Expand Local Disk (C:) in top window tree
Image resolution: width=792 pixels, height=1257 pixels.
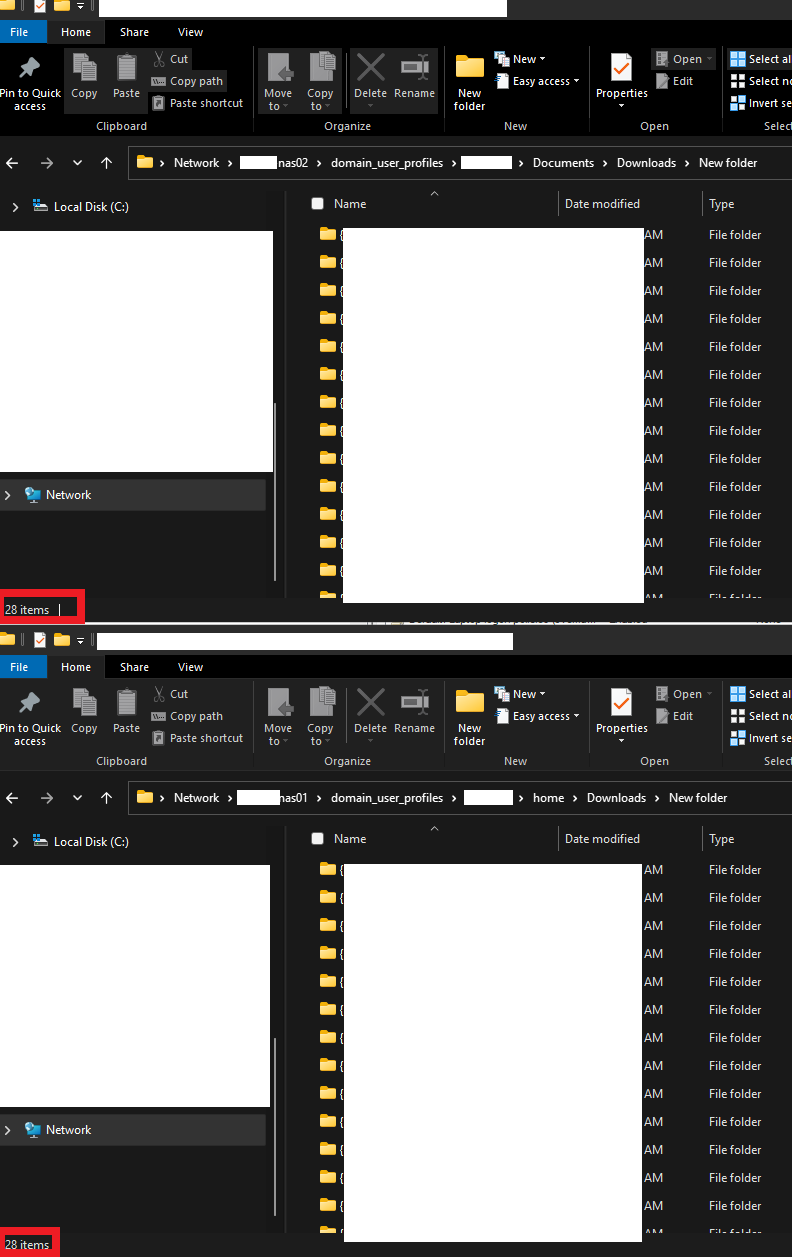point(15,207)
